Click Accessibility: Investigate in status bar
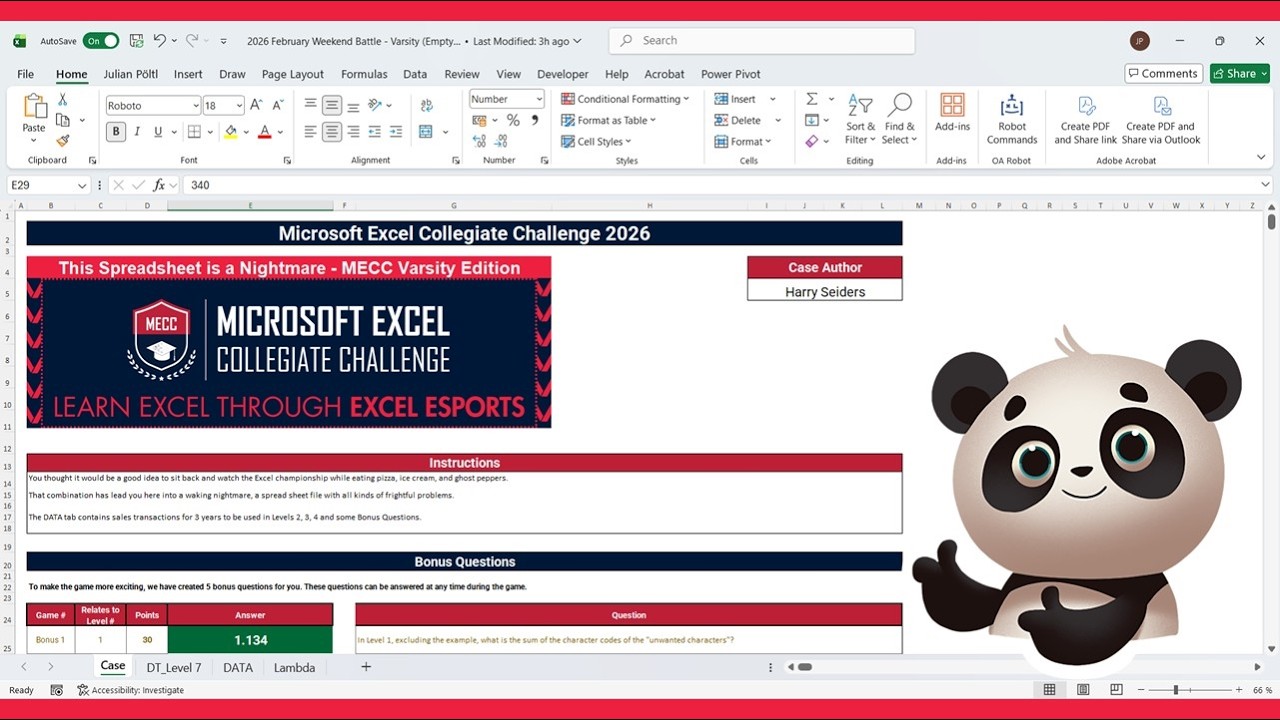The image size is (1280, 720). [130, 690]
